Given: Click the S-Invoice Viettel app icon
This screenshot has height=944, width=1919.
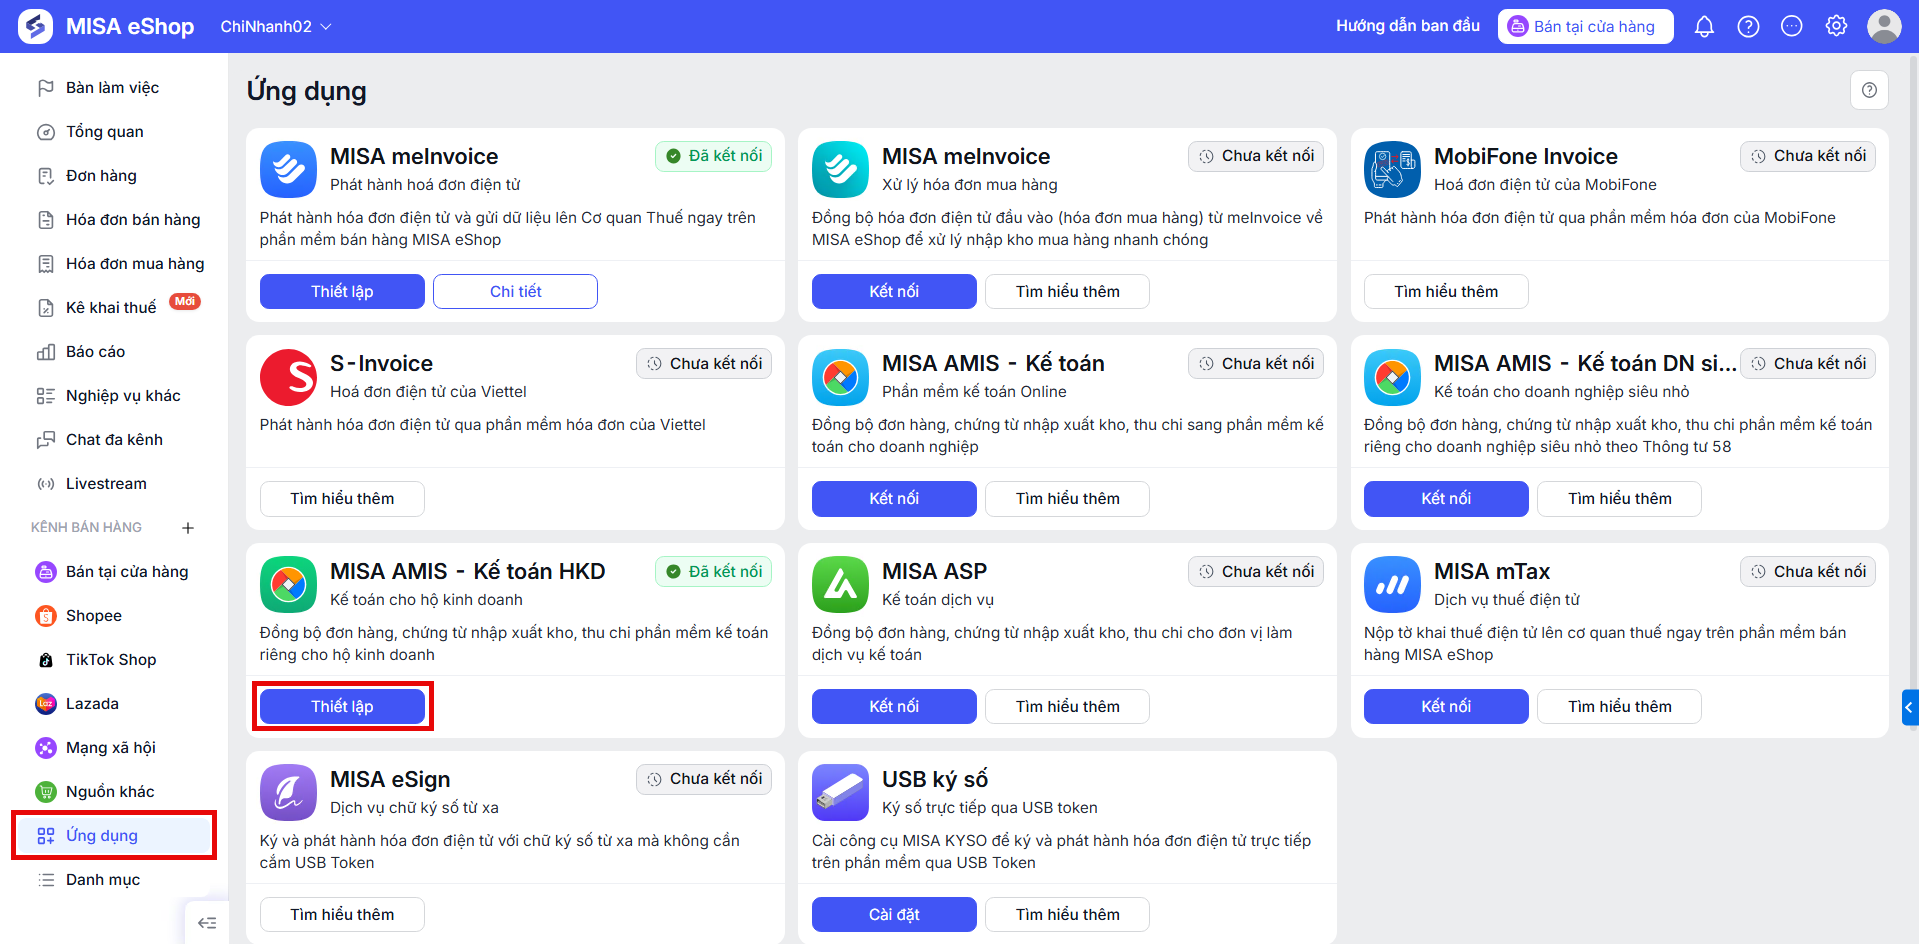Looking at the screenshot, I should point(288,377).
